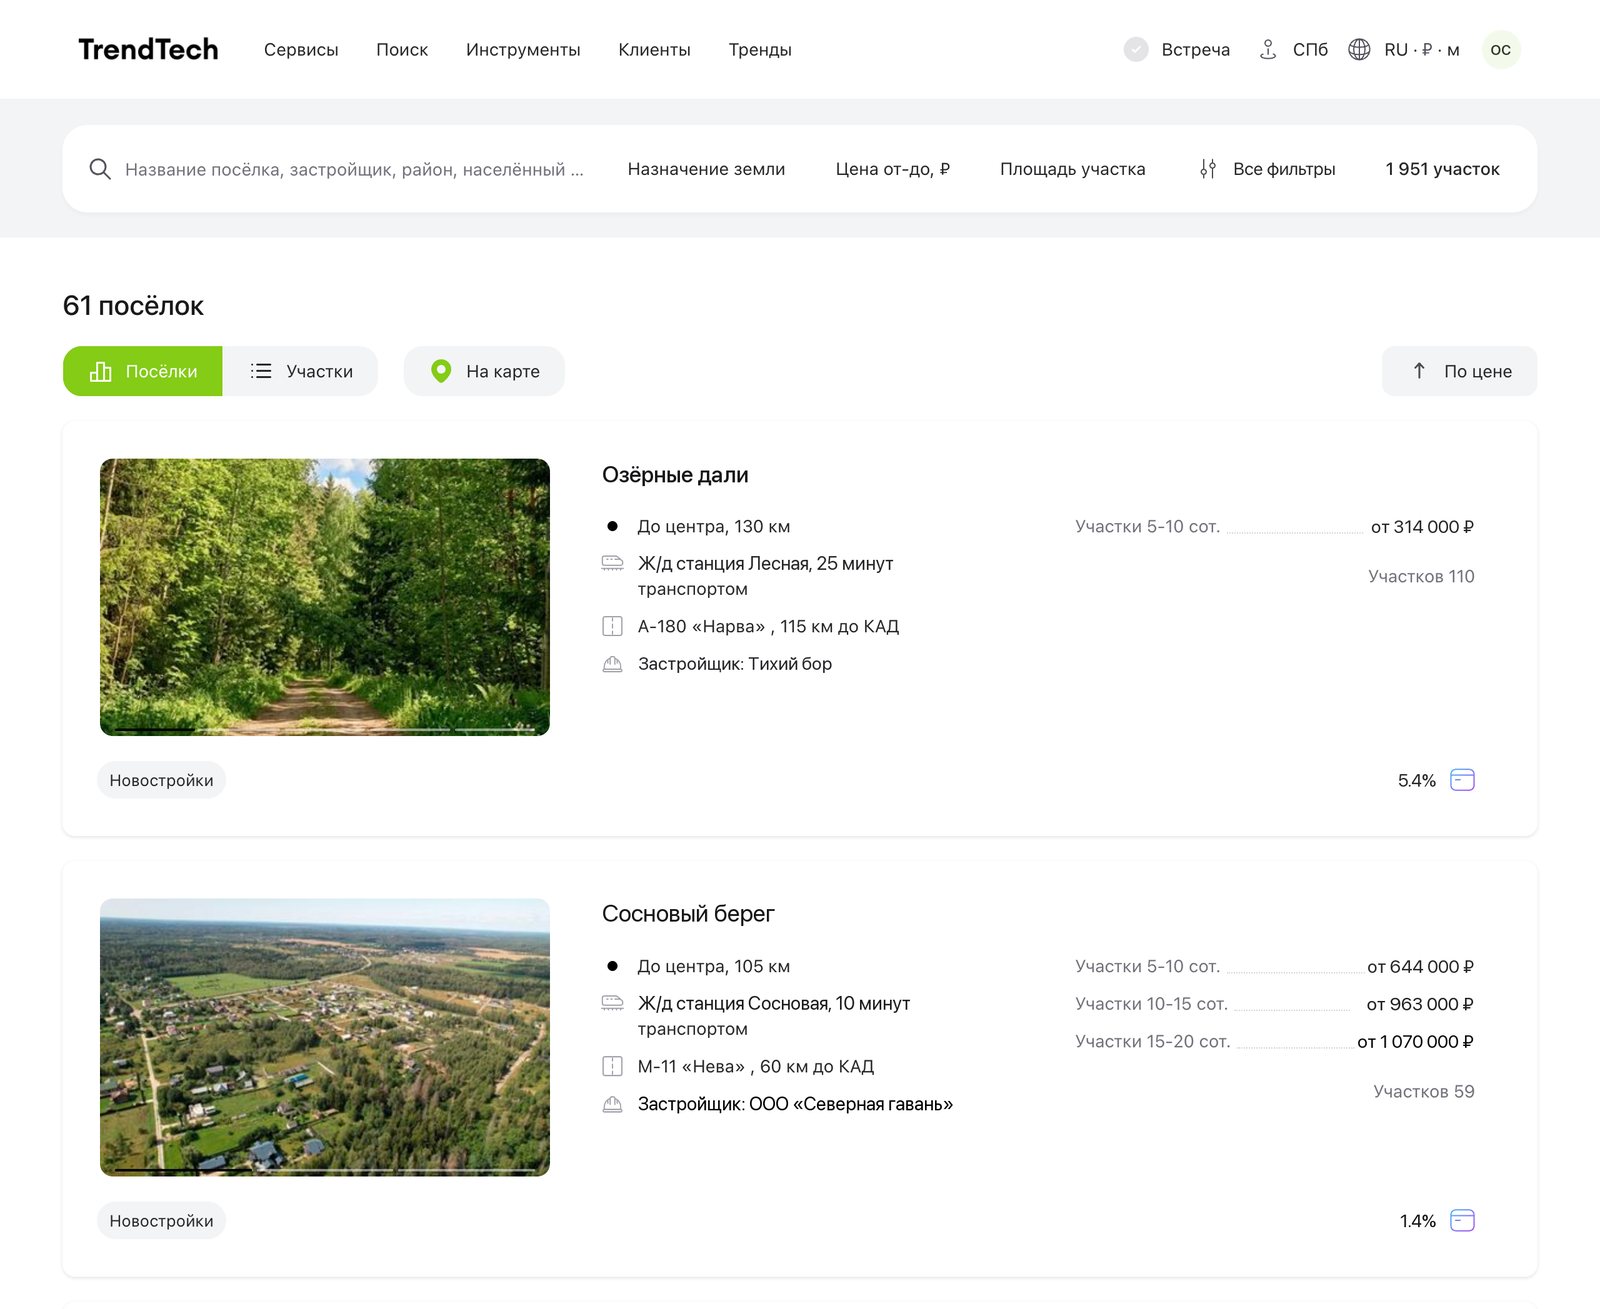The image size is (1600, 1309).
Task: Select photo slider bar on Озёрные дали image
Action: (x=325, y=730)
